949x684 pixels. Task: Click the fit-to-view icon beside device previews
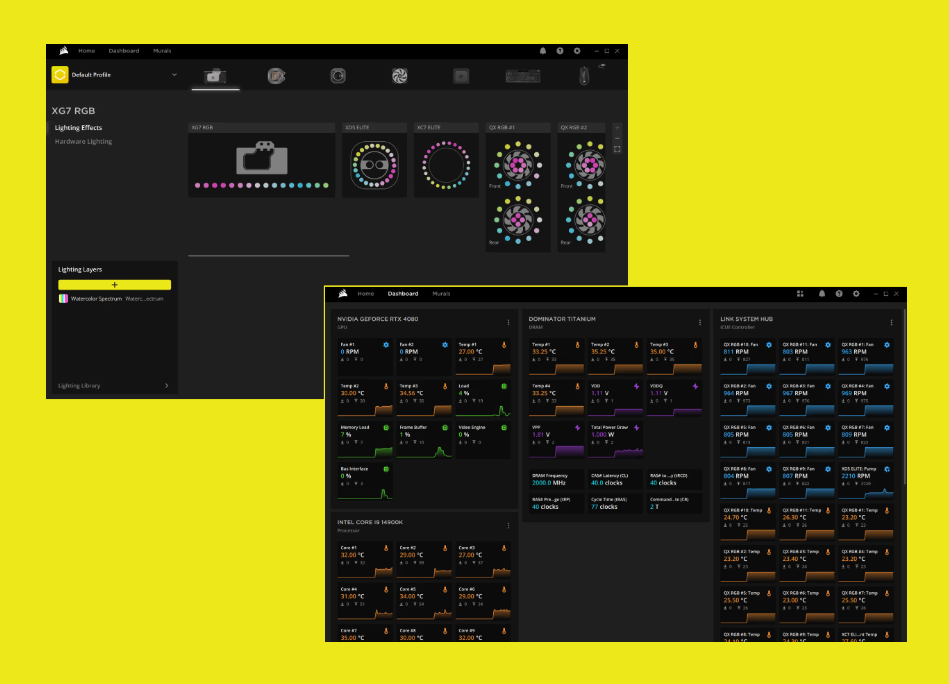[617, 149]
